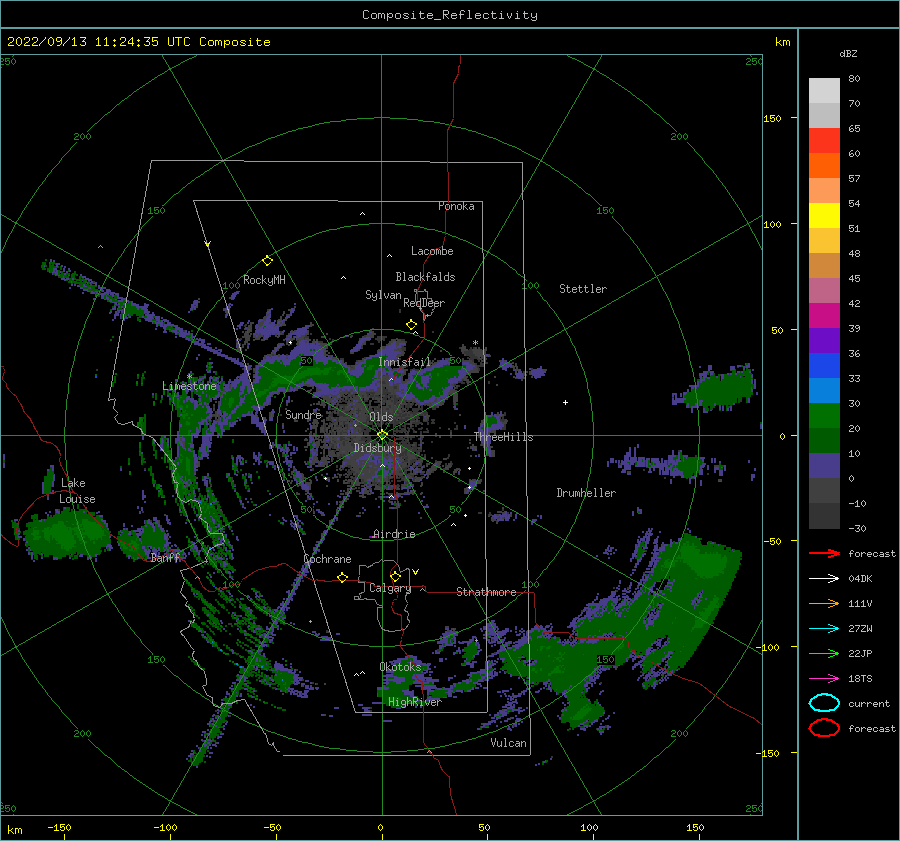Click the cyan 'current' ellipse in the legend

824,703
